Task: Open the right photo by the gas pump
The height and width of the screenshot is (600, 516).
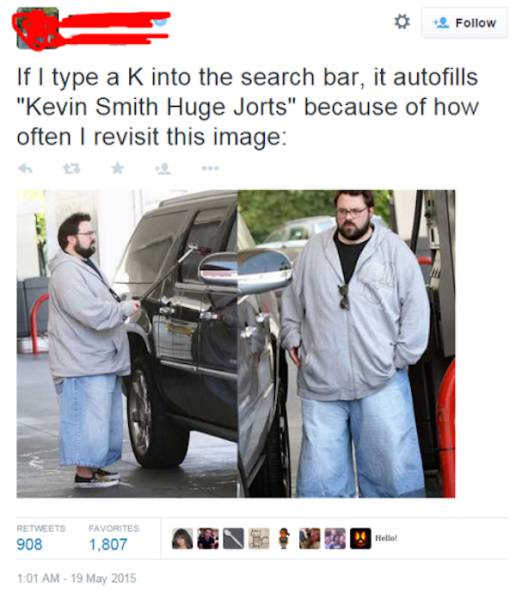Action: click(346, 344)
